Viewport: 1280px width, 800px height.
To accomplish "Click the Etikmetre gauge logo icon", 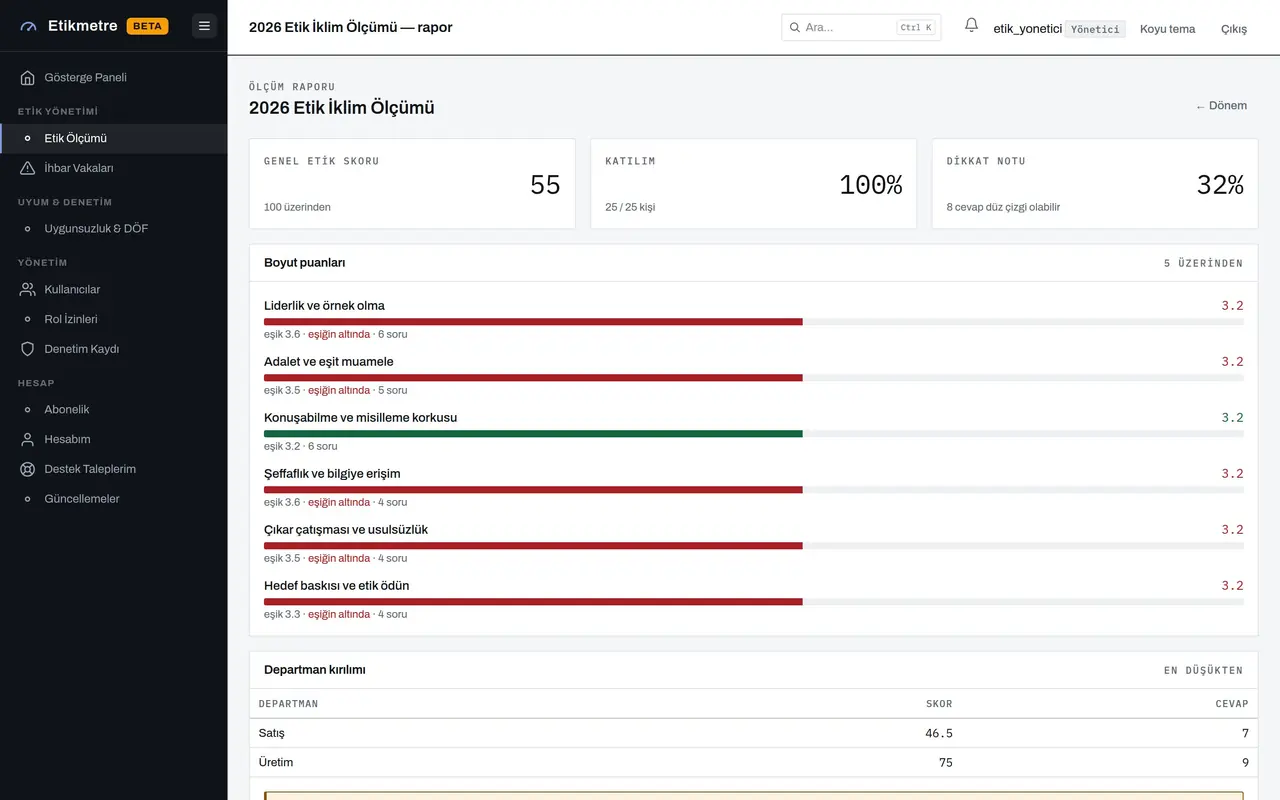I will tap(28, 27).
